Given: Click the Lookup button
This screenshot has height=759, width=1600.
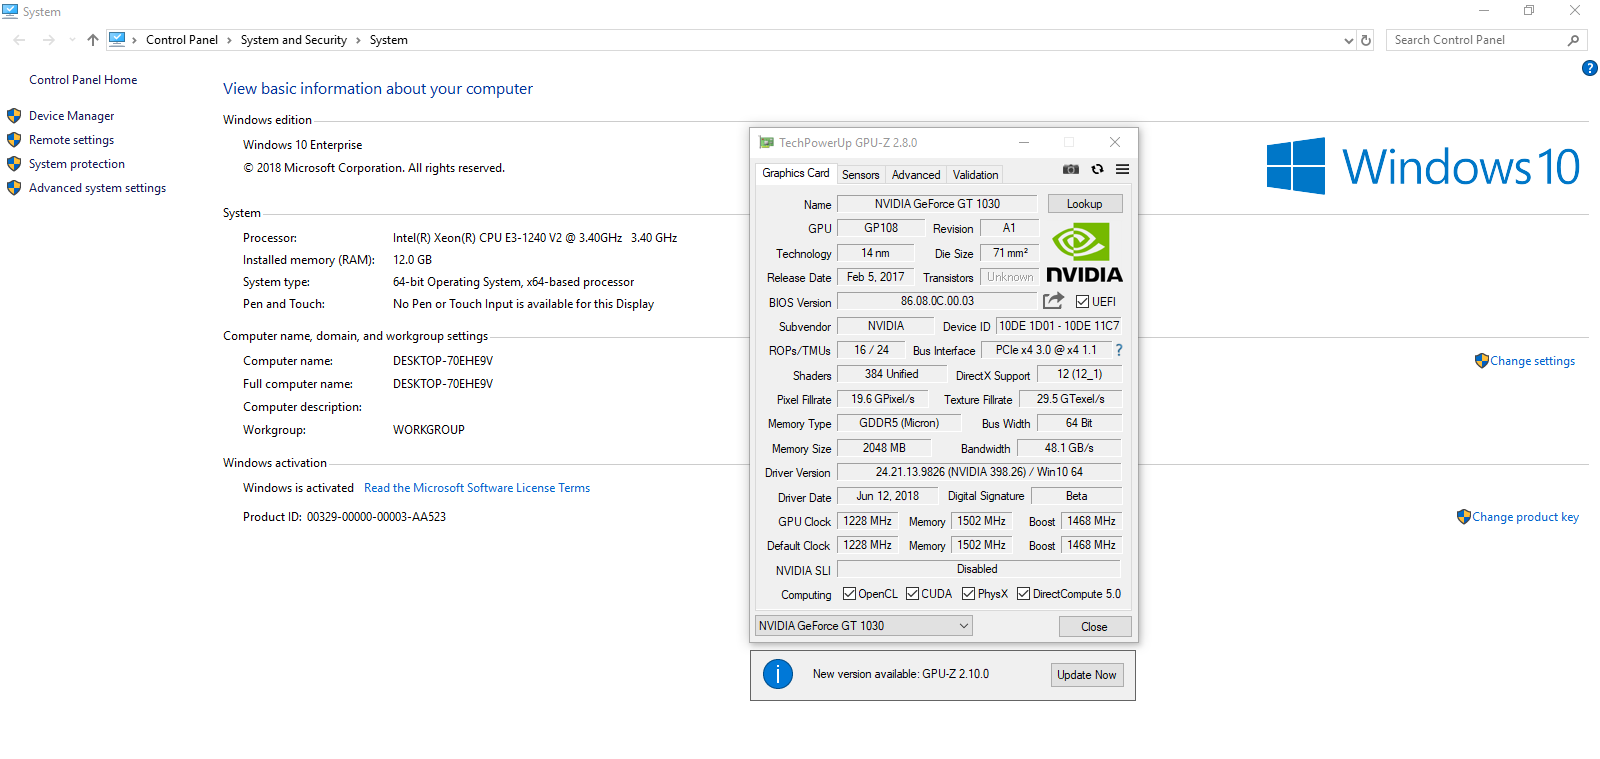Looking at the screenshot, I should pyautogui.click(x=1085, y=204).
